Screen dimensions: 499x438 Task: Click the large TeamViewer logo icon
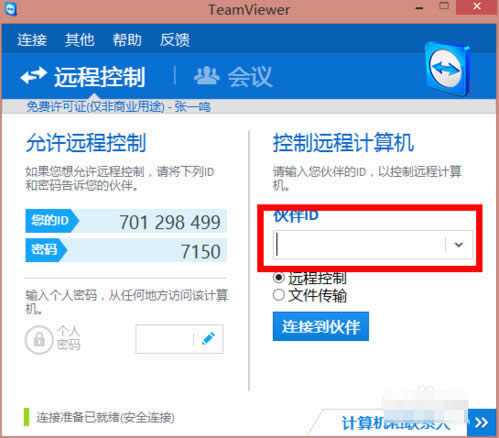[x=448, y=69]
